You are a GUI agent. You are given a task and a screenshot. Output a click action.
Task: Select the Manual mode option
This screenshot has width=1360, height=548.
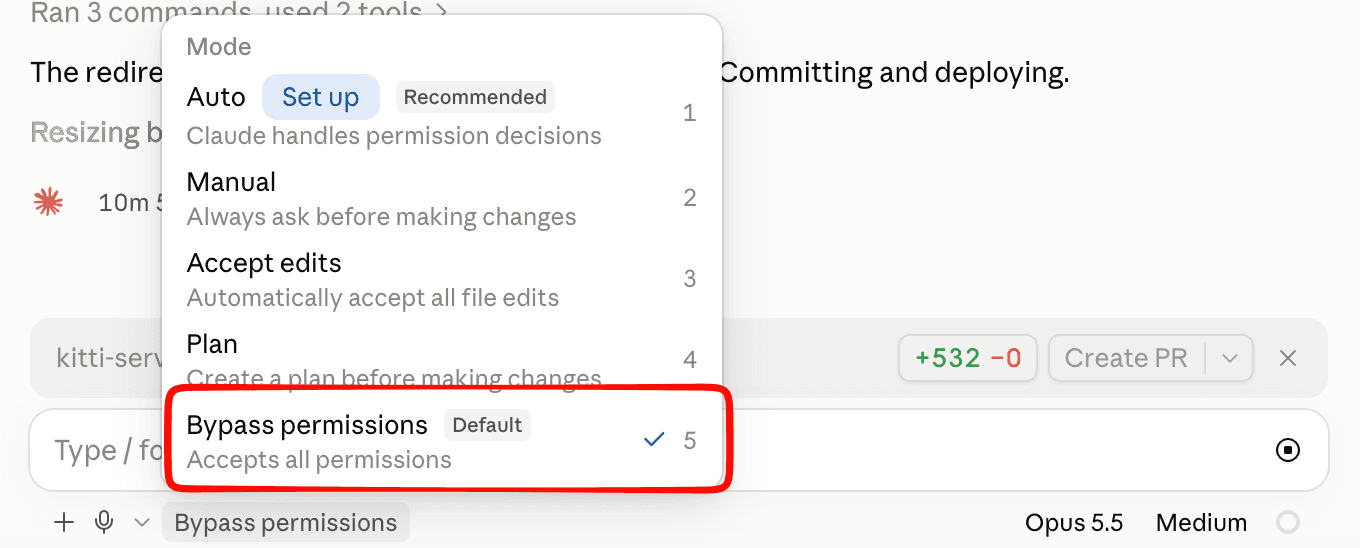(442, 198)
